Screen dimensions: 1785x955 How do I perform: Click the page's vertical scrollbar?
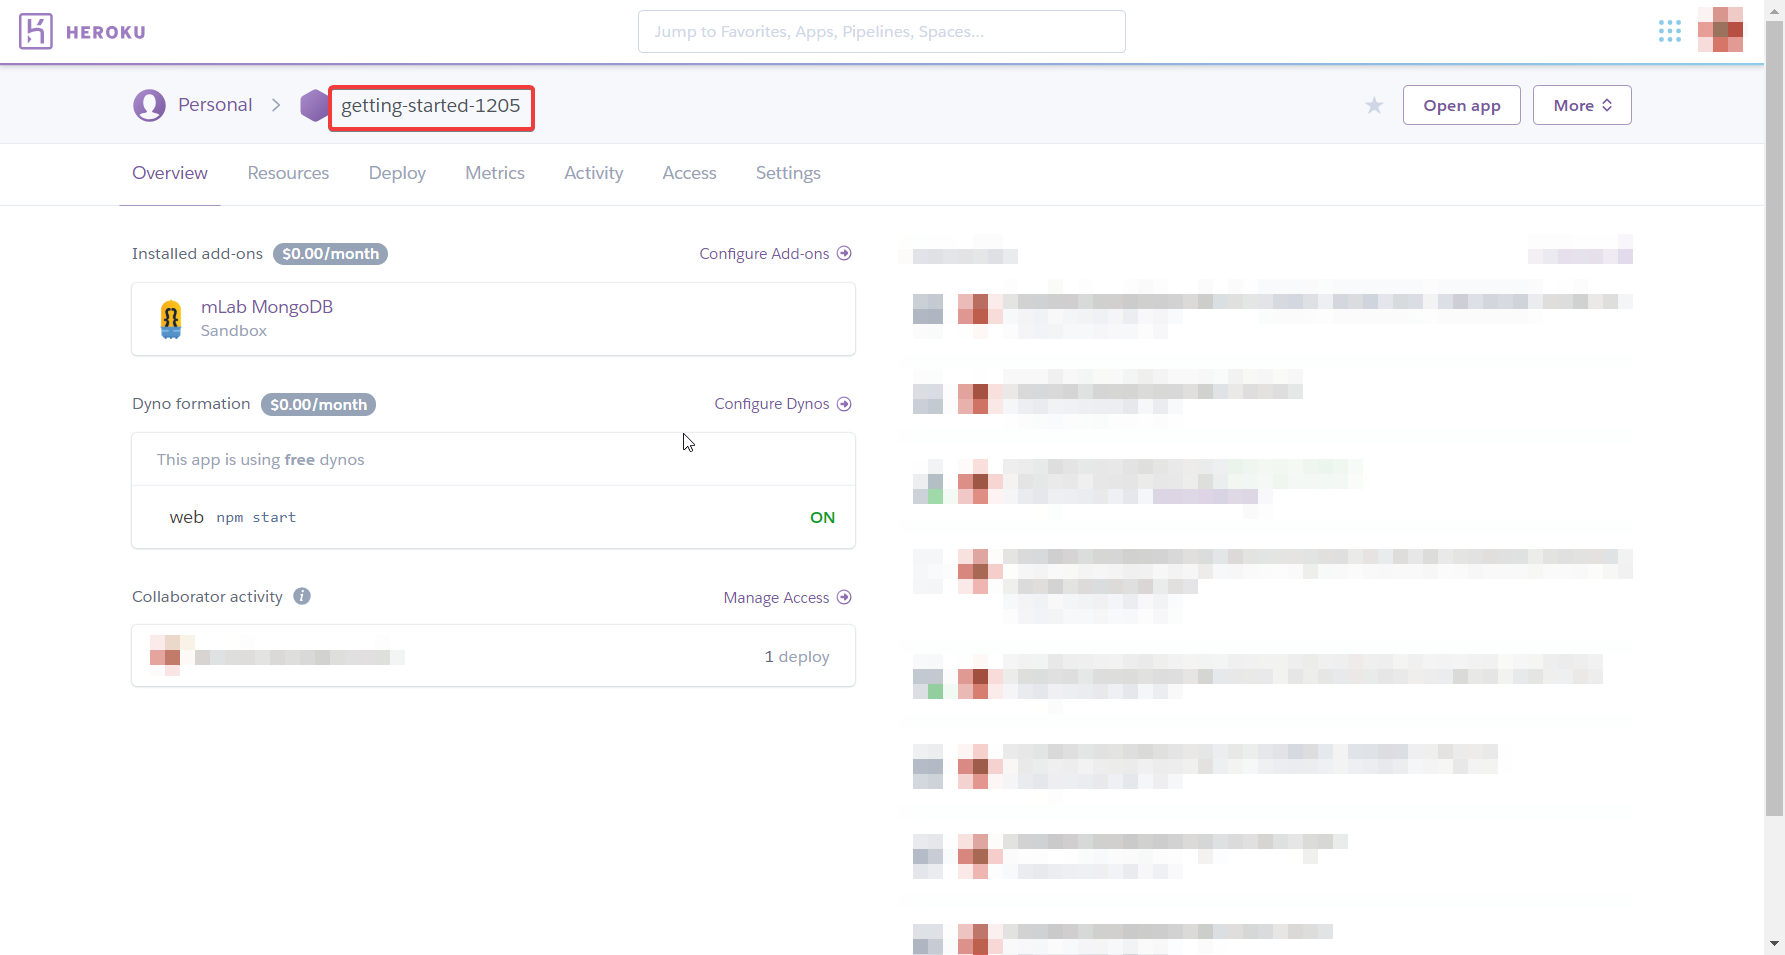pos(1774,420)
